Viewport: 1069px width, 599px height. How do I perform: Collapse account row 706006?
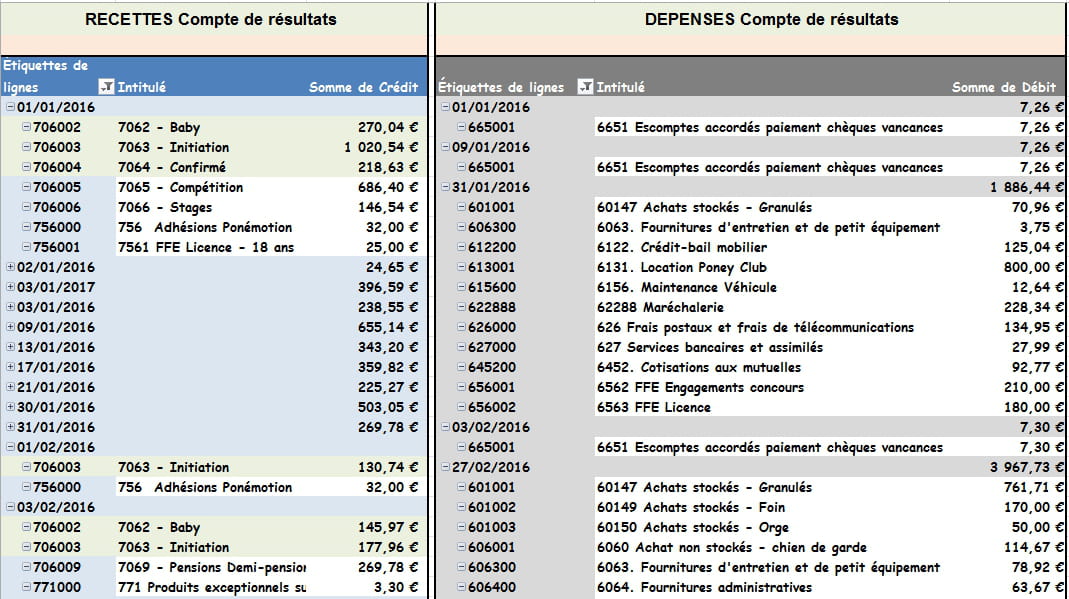click(x=26, y=207)
